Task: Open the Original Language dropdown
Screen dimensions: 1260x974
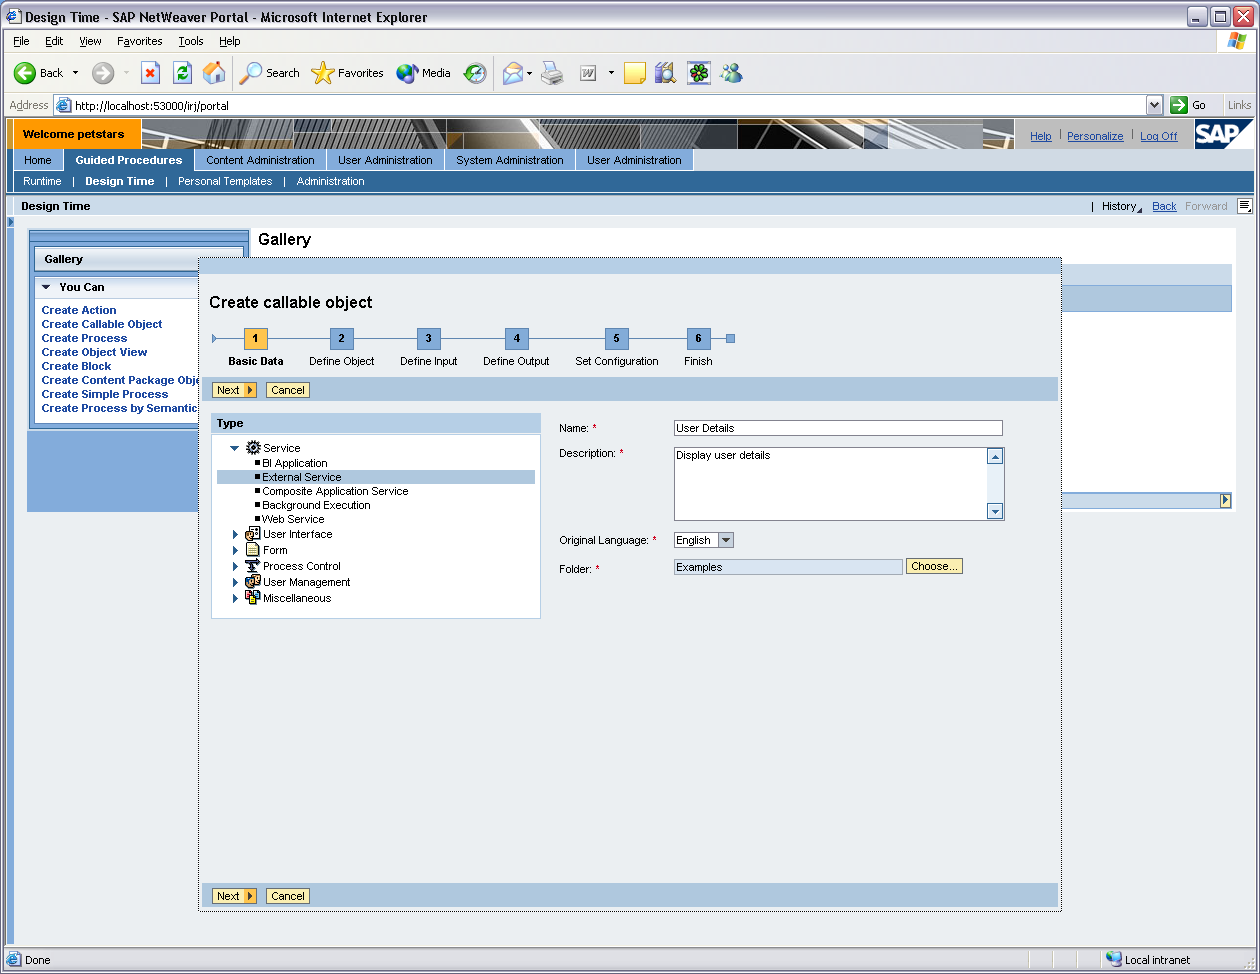Action: tap(726, 540)
